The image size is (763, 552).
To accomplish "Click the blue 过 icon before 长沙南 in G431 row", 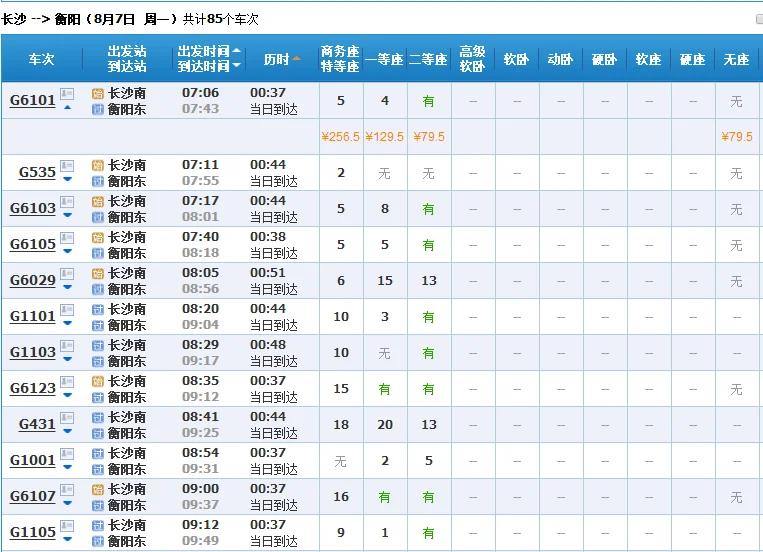I will 98,418.
